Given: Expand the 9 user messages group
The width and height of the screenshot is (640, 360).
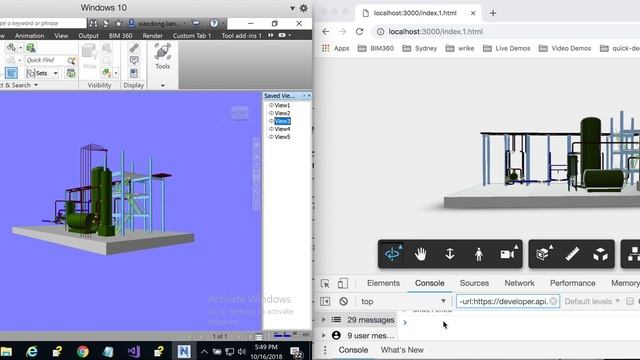Looking at the screenshot, I should coord(324,336).
